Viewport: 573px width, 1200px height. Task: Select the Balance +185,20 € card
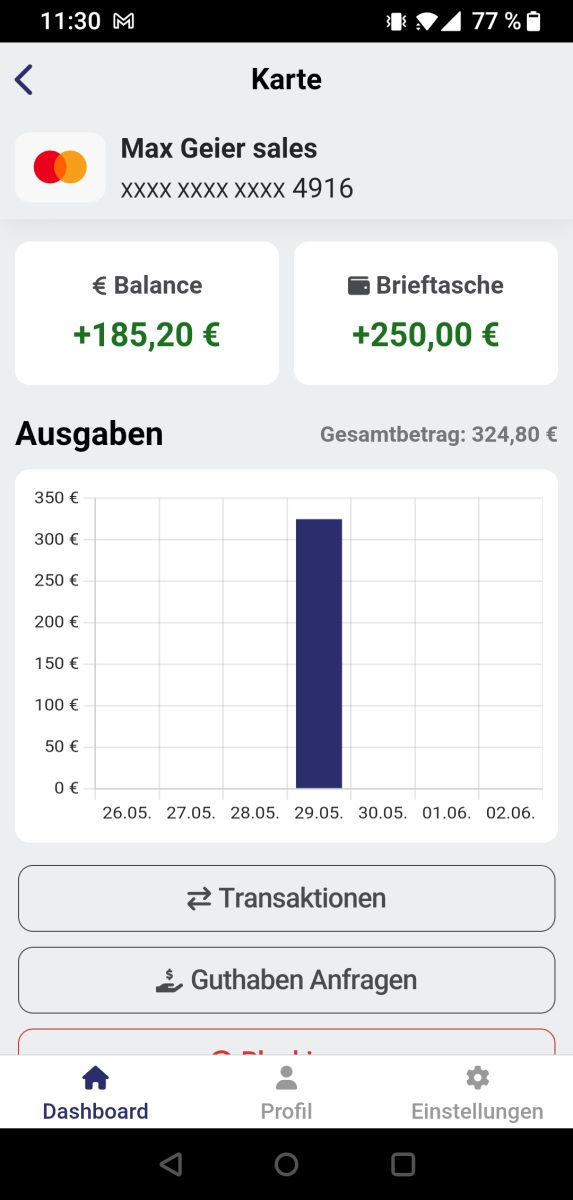[x=147, y=313]
